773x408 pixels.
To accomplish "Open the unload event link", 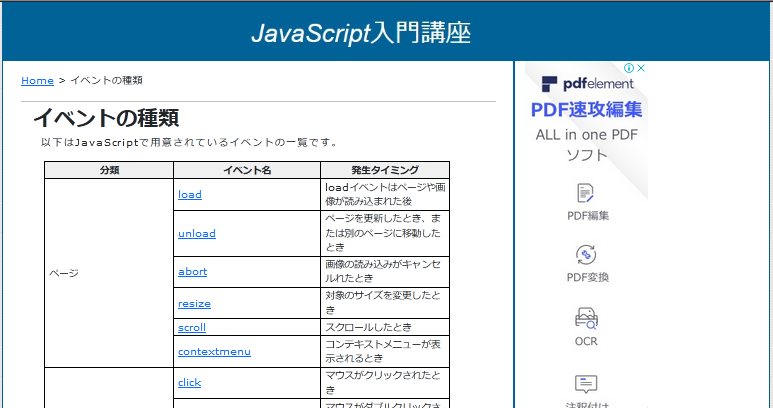I will tap(197, 233).
